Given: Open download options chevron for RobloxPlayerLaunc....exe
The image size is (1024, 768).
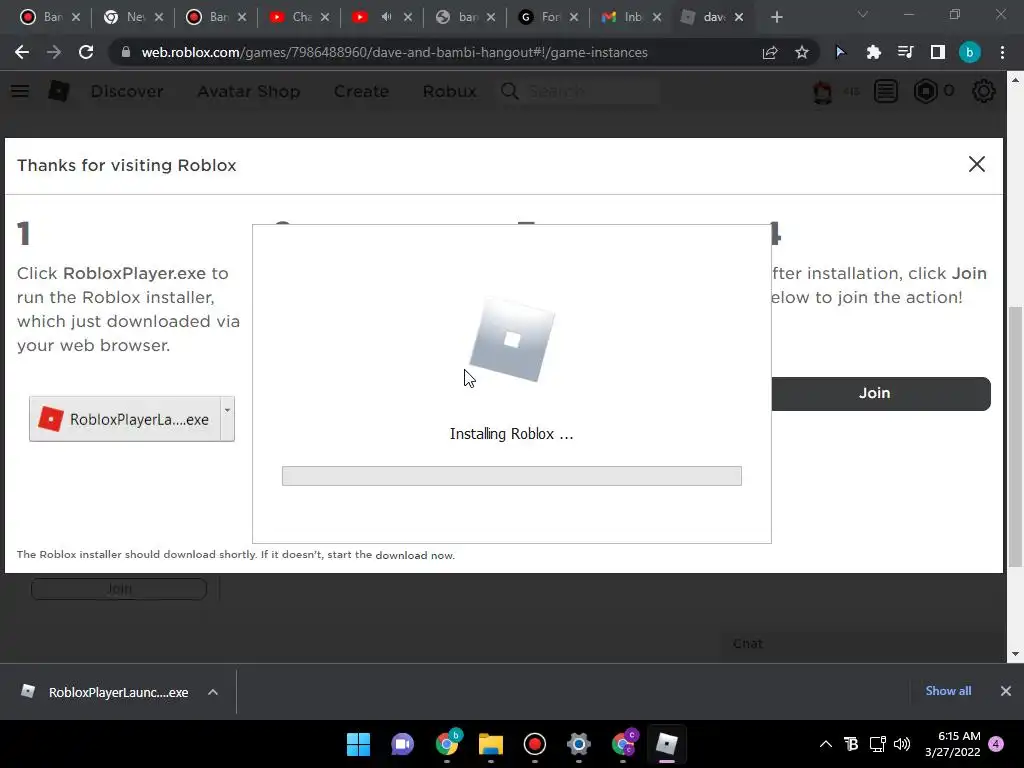Looking at the screenshot, I should pyautogui.click(x=213, y=692).
